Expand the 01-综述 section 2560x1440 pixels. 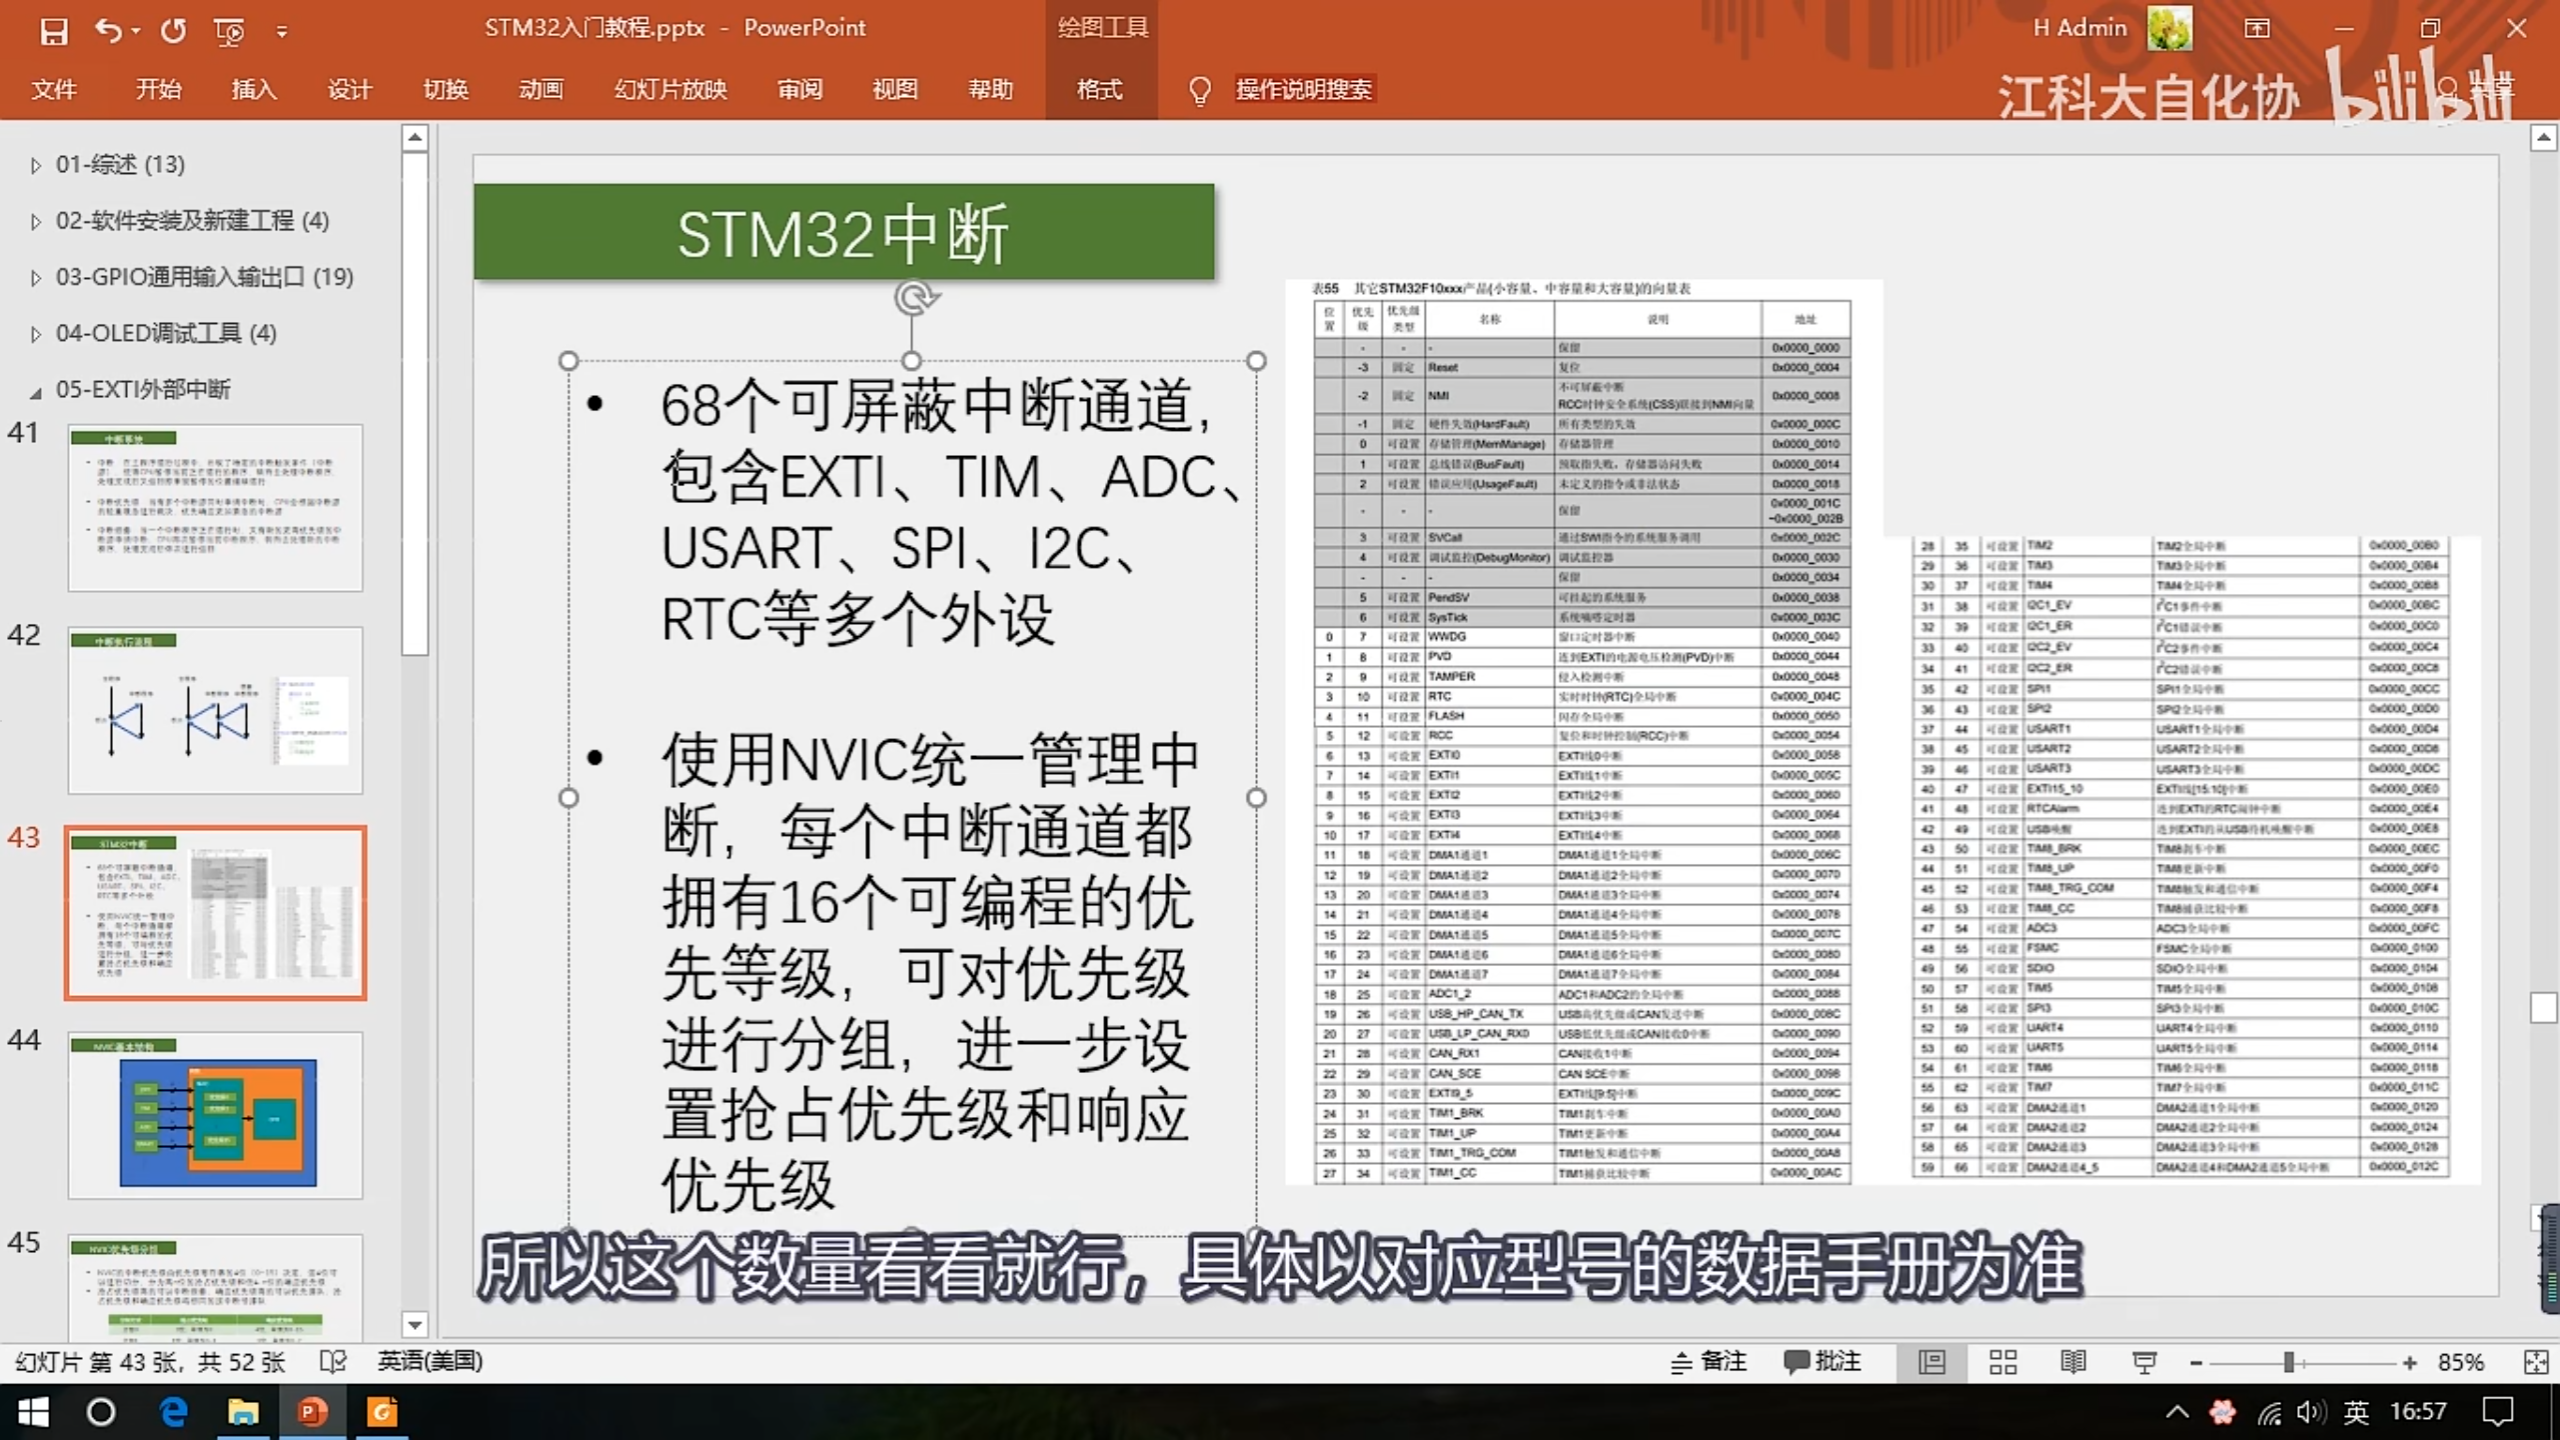coord(36,165)
